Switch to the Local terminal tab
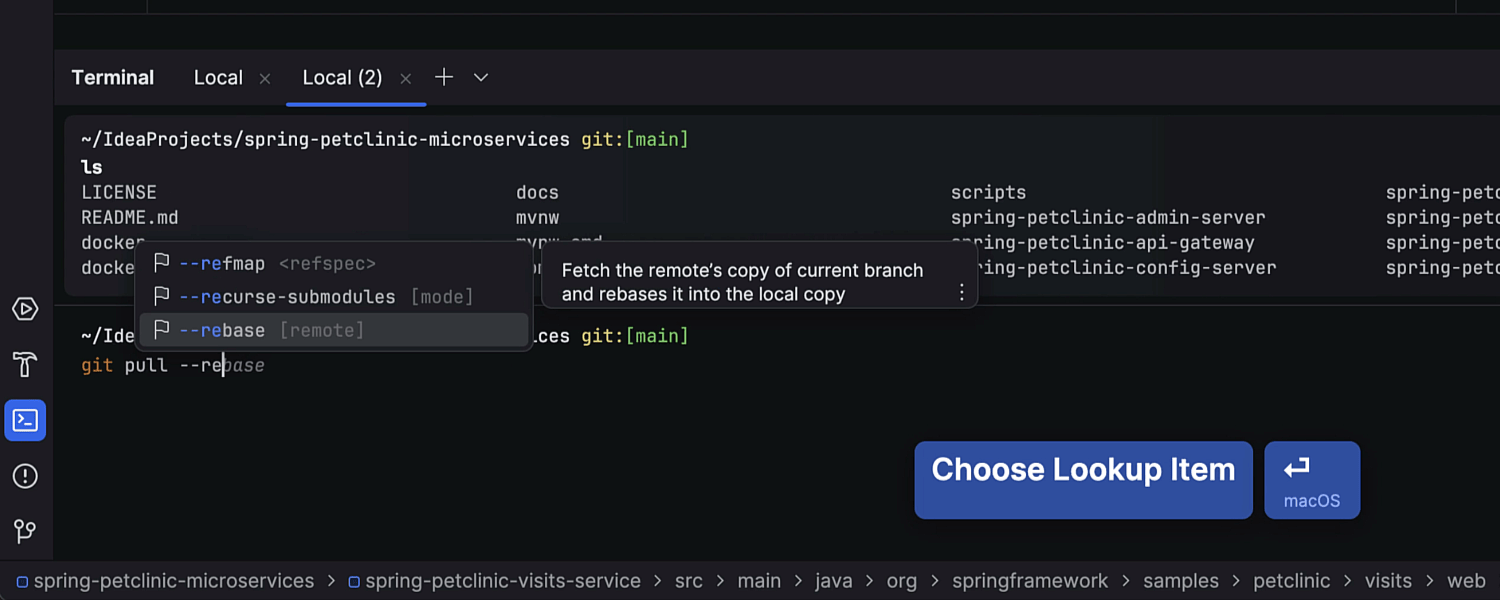 point(218,77)
